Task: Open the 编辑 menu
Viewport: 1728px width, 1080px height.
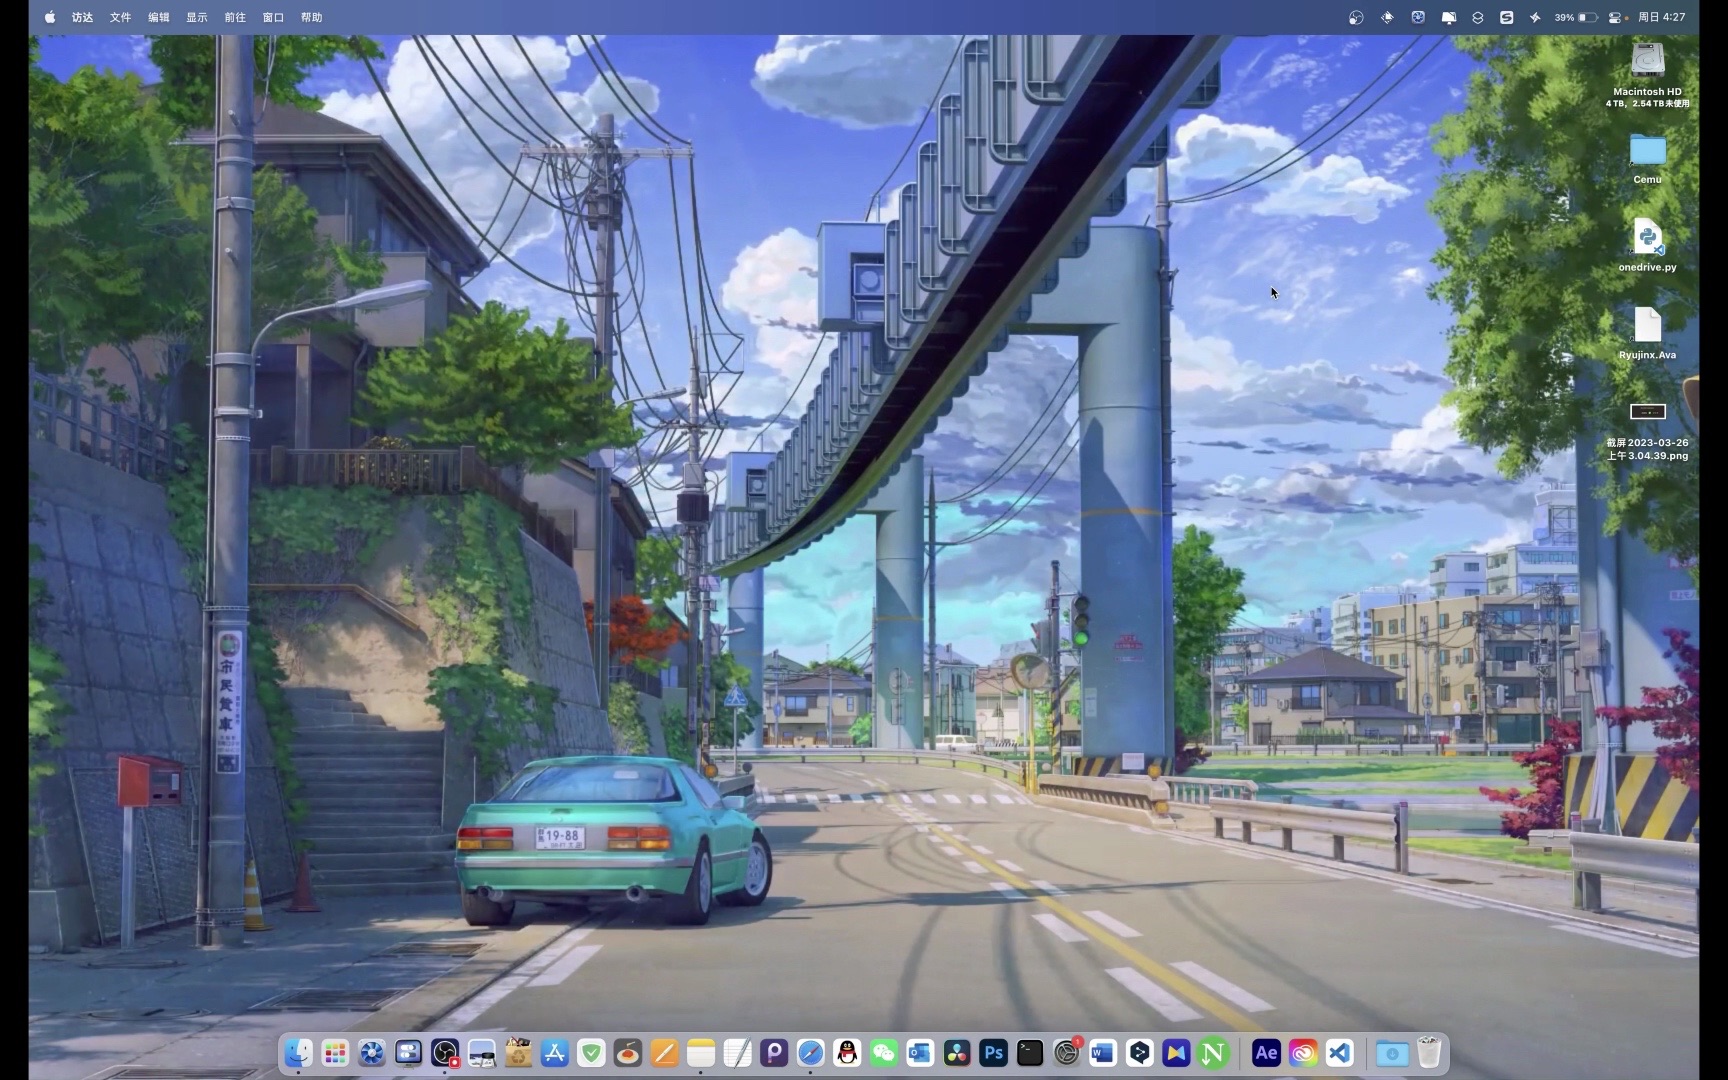Action: pos(159,17)
